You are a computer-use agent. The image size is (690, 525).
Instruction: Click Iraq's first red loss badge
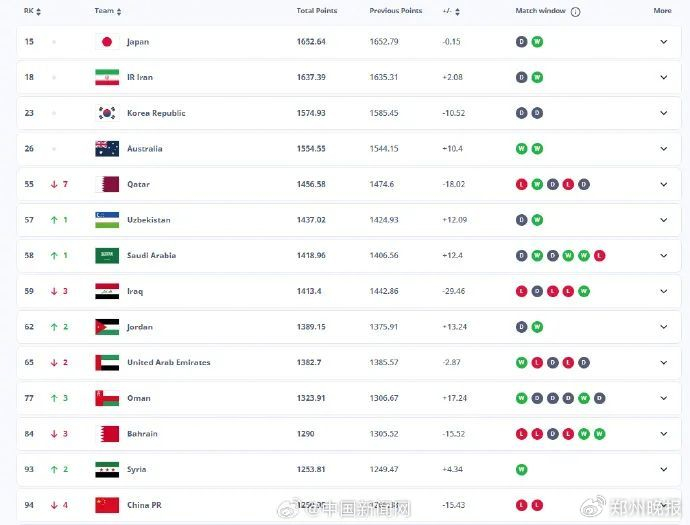click(521, 291)
